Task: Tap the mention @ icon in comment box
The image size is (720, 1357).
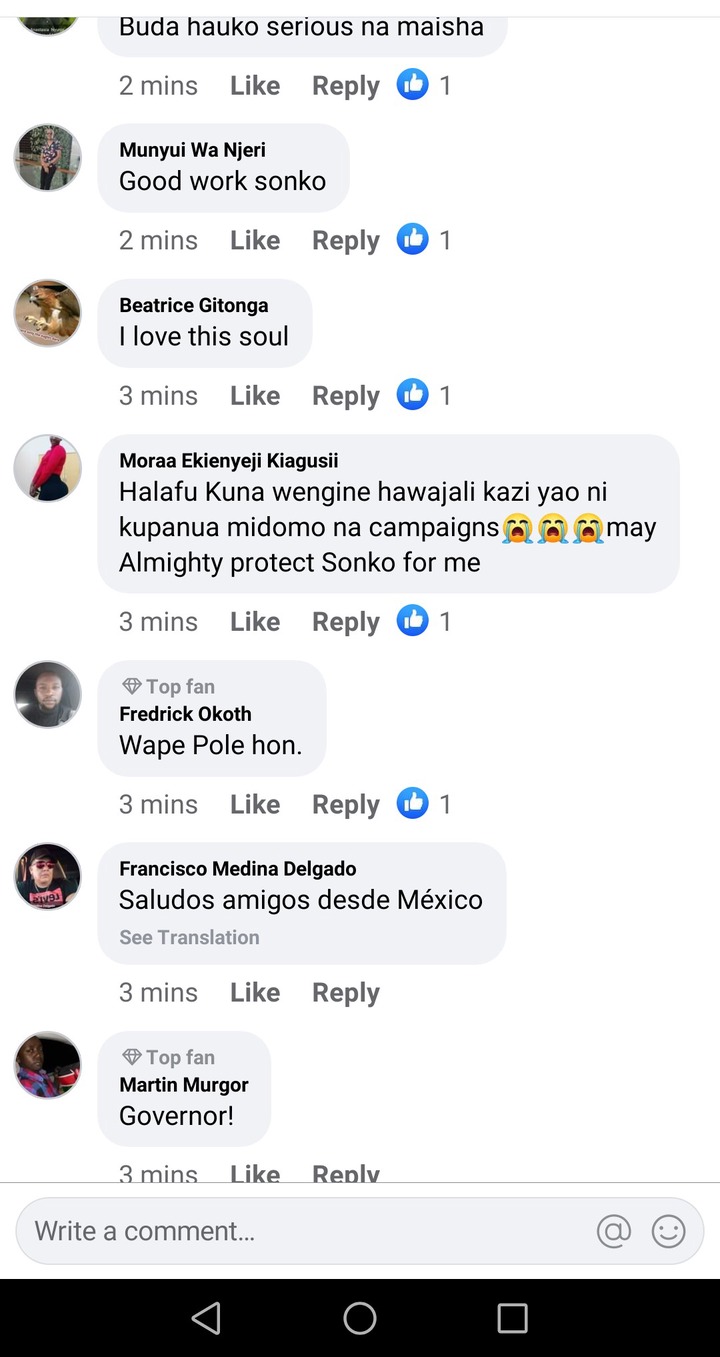Action: [614, 1231]
